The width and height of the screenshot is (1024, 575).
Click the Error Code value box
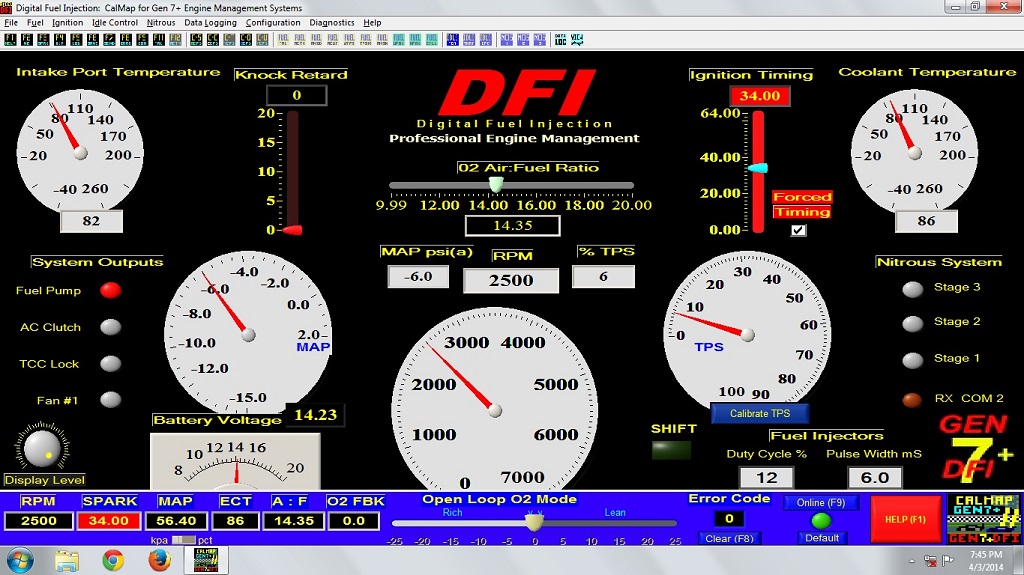click(x=729, y=519)
